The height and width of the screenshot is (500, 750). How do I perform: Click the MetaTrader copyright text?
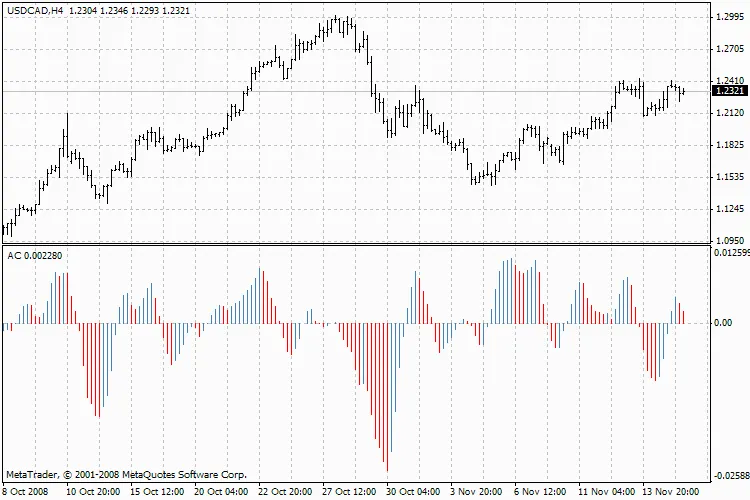[x=125, y=474]
